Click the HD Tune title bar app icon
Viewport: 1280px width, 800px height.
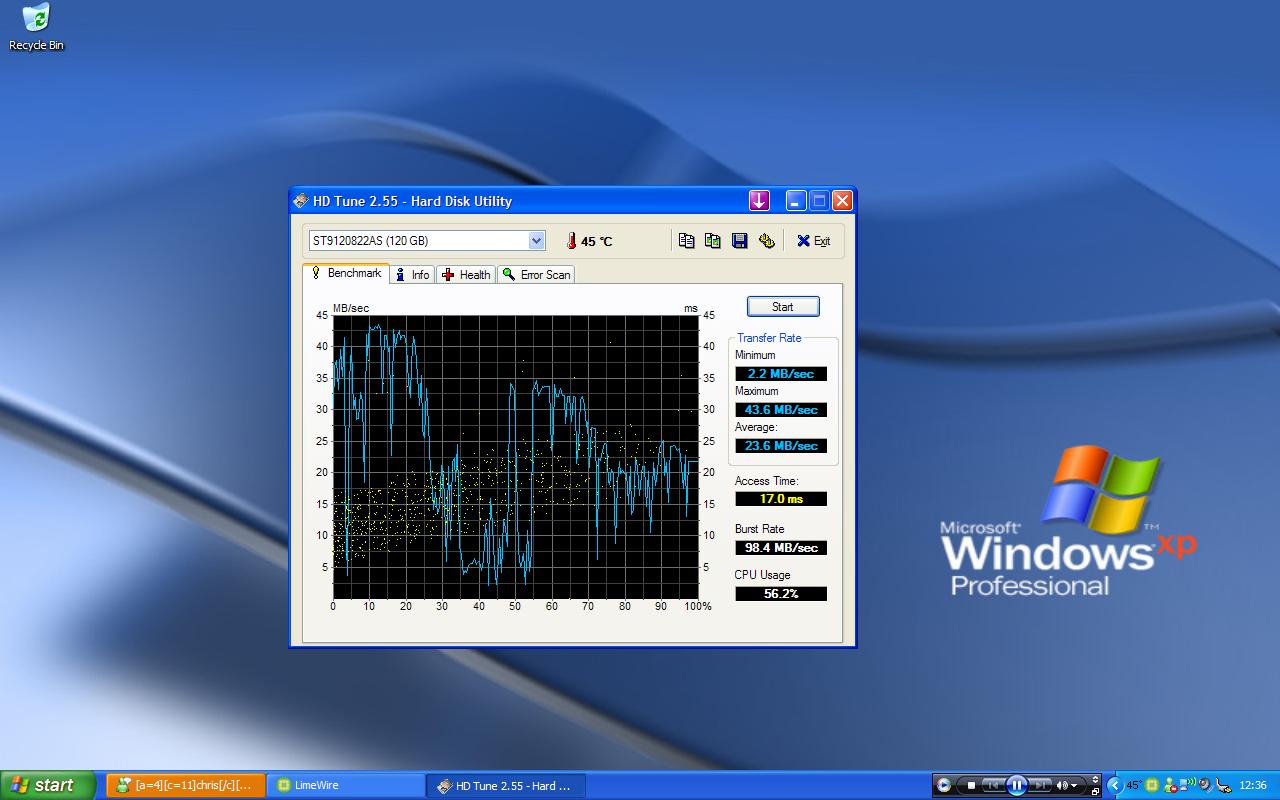(x=301, y=201)
